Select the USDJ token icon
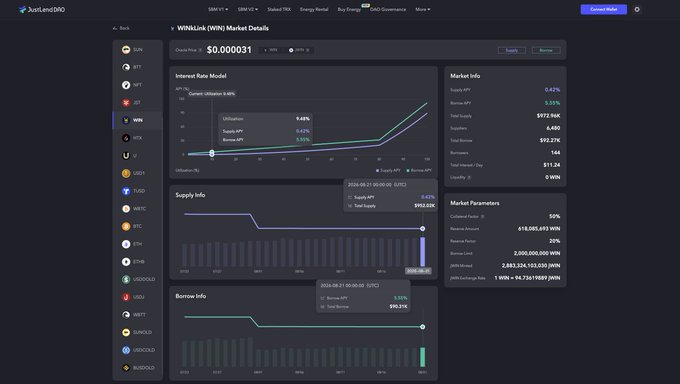This screenshot has height=384, width=680. tap(126, 297)
